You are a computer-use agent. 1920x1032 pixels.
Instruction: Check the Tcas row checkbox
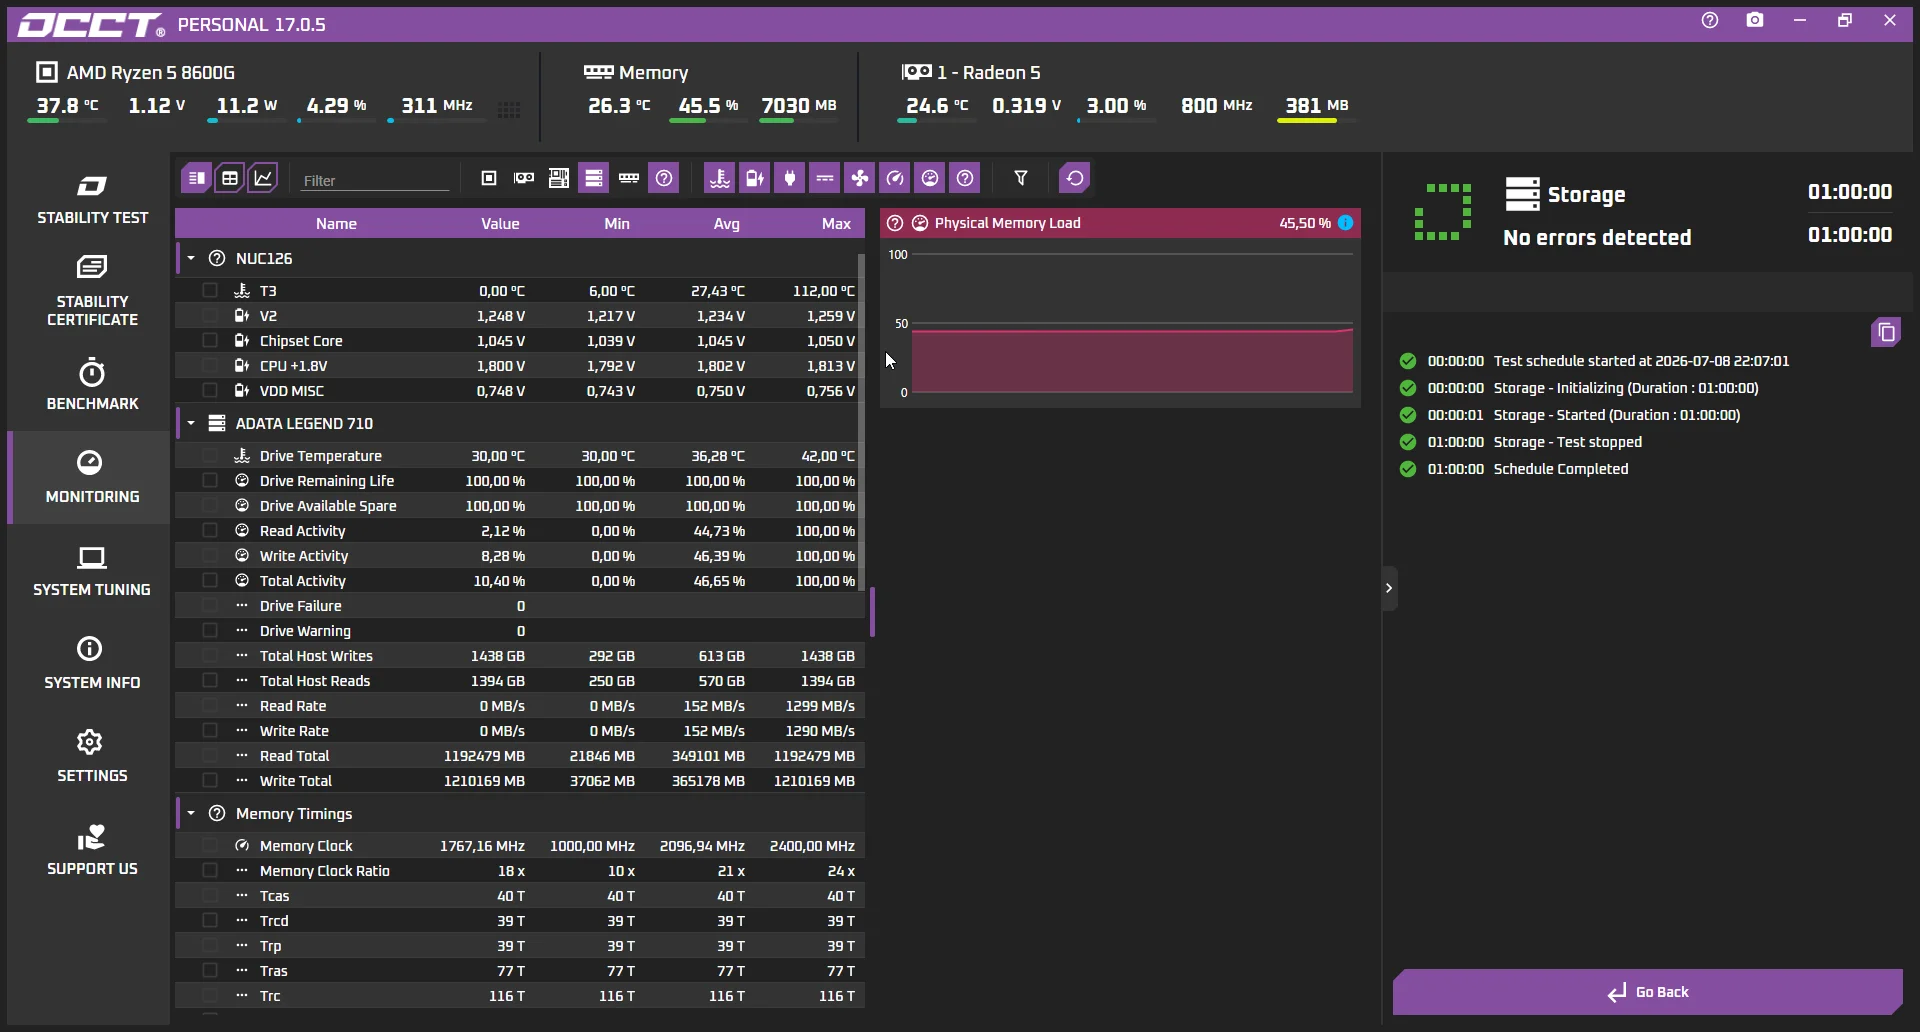pyautogui.click(x=210, y=895)
